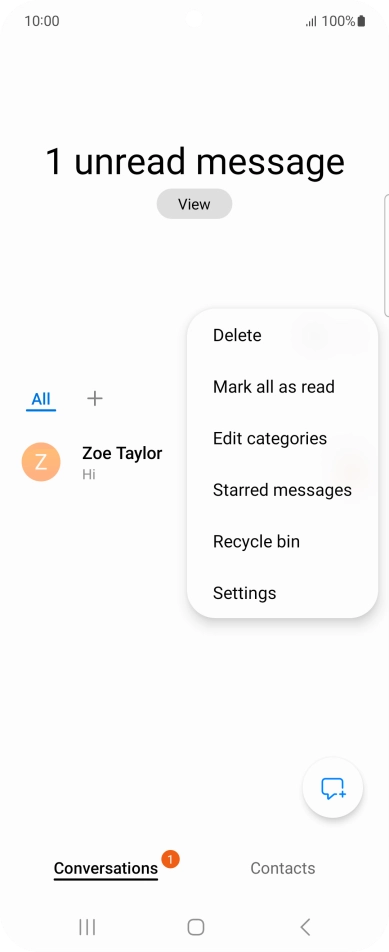Viewport: 389px width, 952px height.
Task: Tap the unread badge on Conversations
Action: pyautogui.click(x=171, y=858)
